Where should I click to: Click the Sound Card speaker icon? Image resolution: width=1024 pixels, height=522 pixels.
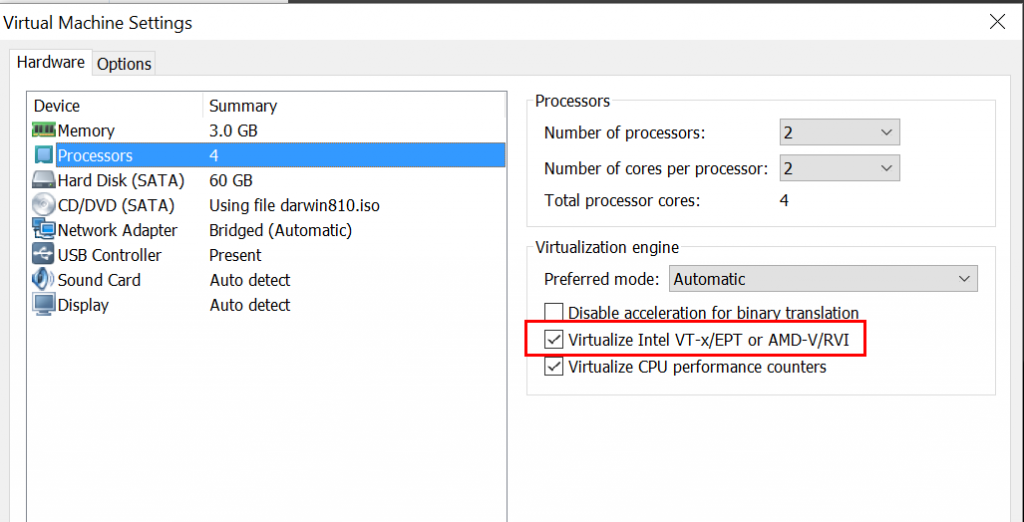pyautogui.click(x=44, y=280)
